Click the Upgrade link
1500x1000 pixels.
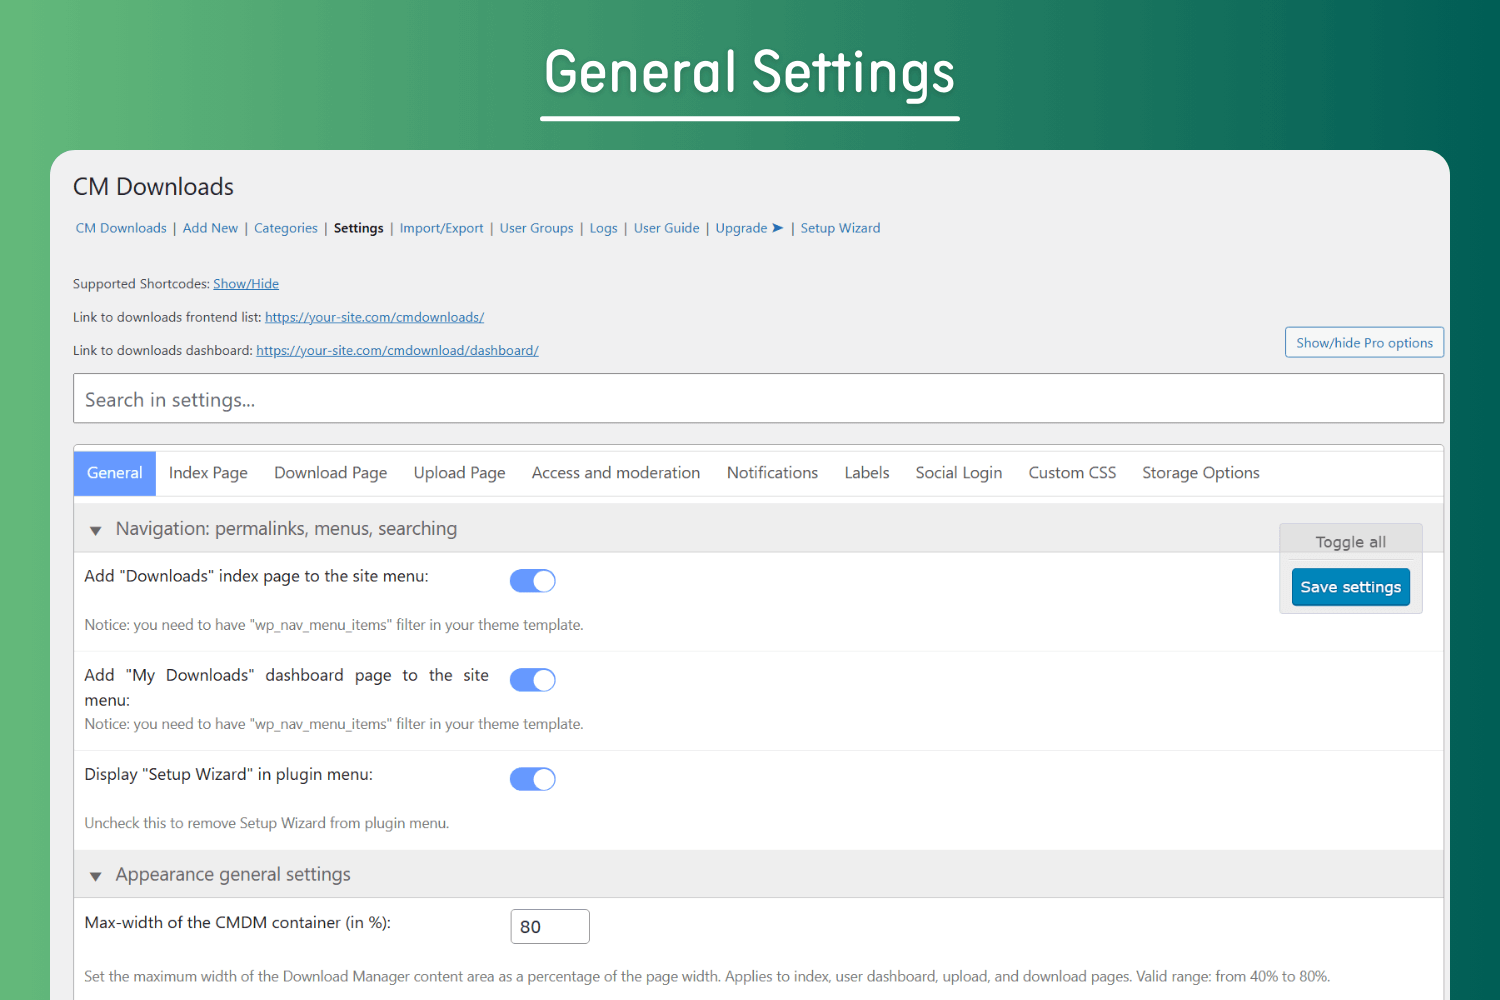pyautogui.click(x=742, y=228)
